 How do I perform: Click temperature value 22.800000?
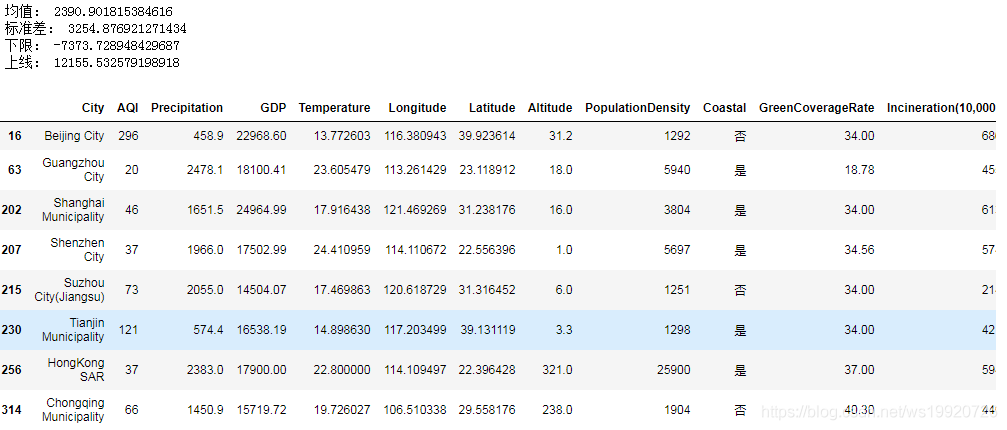(x=341, y=370)
